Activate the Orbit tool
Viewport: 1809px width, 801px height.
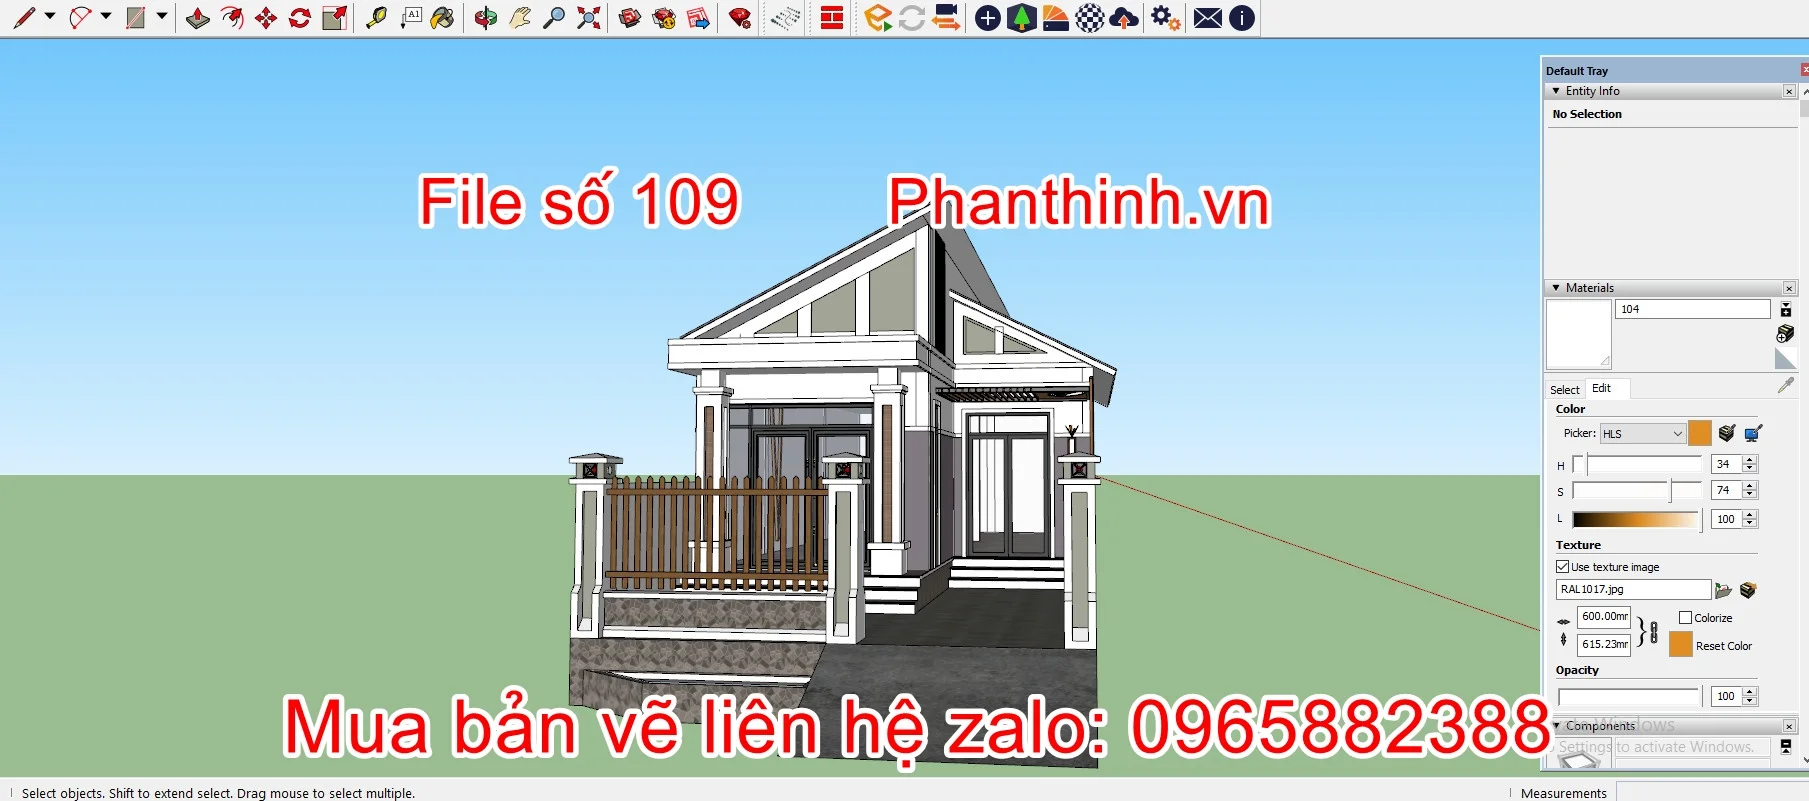tap(486, 17)
